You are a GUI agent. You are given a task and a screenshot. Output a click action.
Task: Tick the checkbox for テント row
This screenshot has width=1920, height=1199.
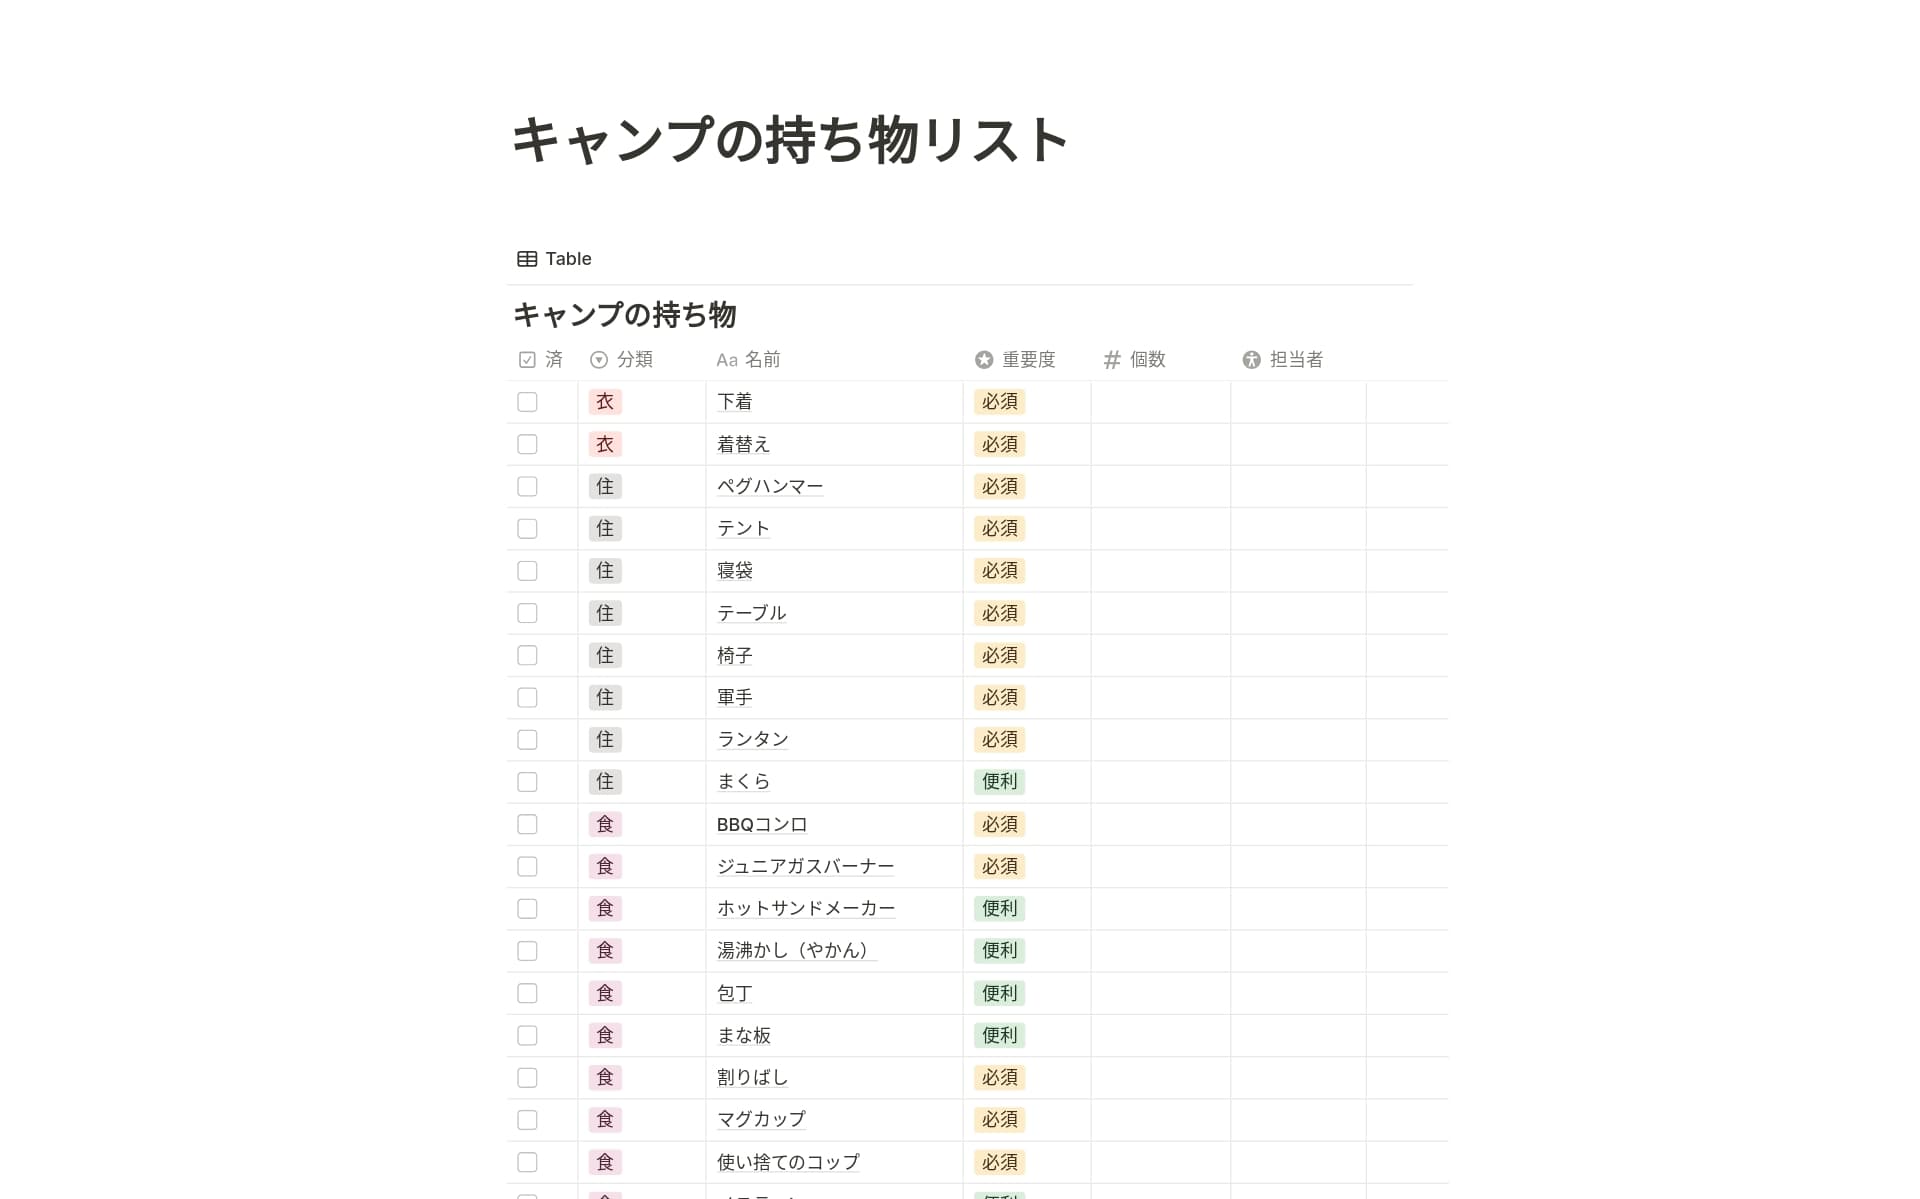tap(527, 529)
